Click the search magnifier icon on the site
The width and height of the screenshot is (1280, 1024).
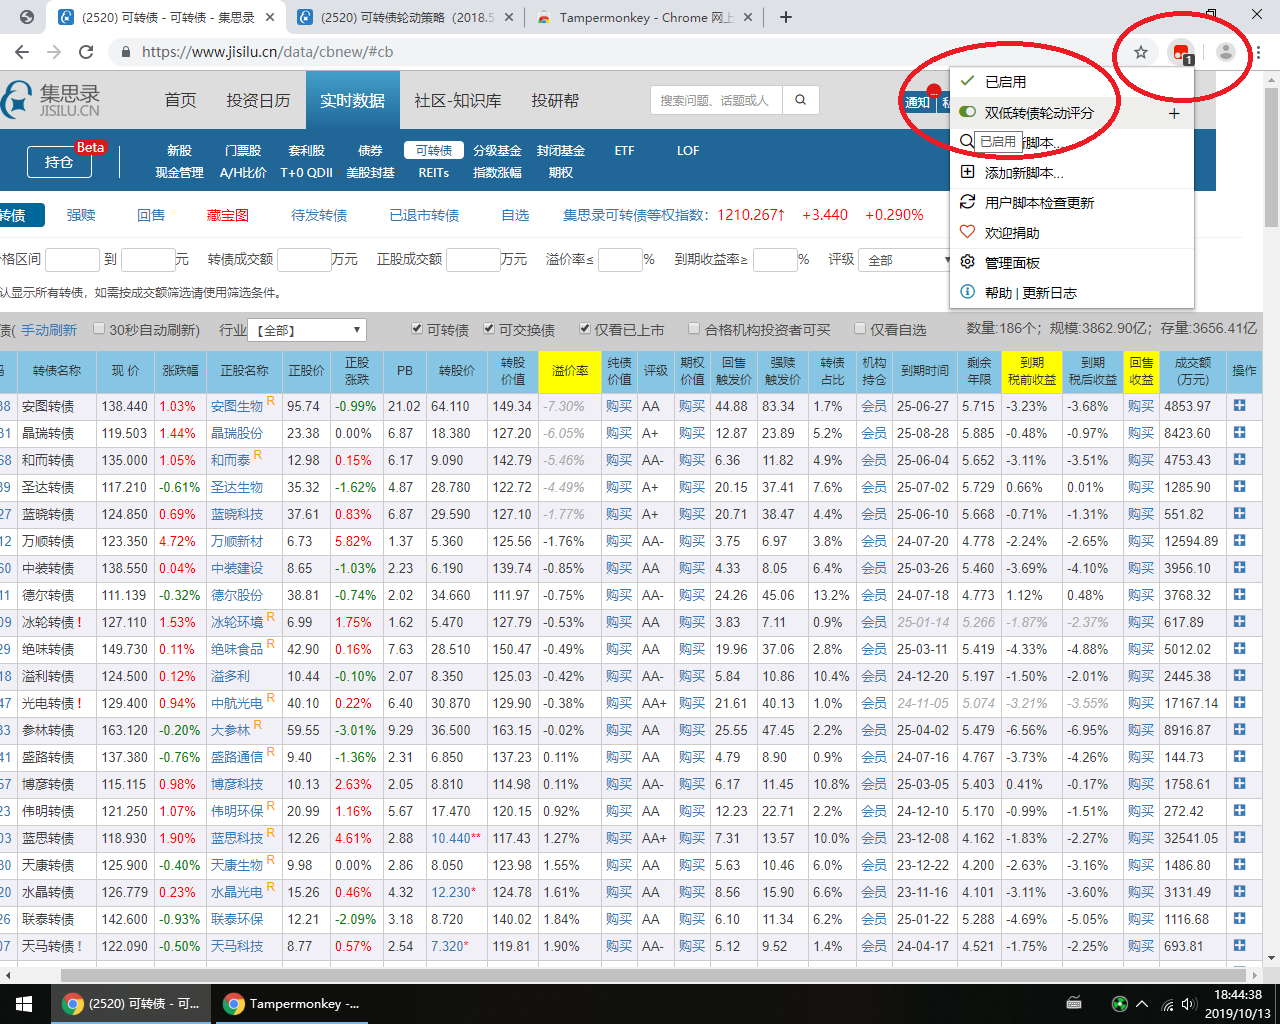click(x=800, y=100)
